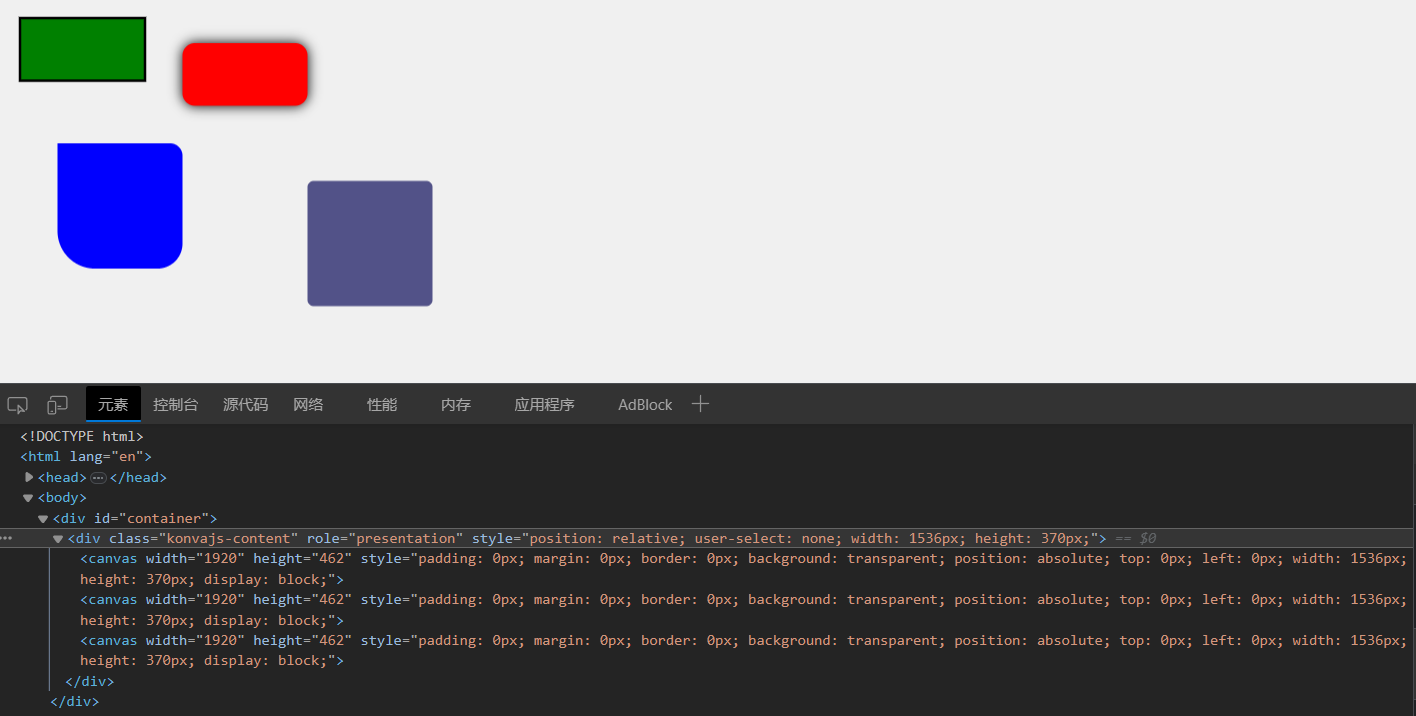
Task: Click the three-dot gutter icon beside konvajs-content row
Action: 7,538
